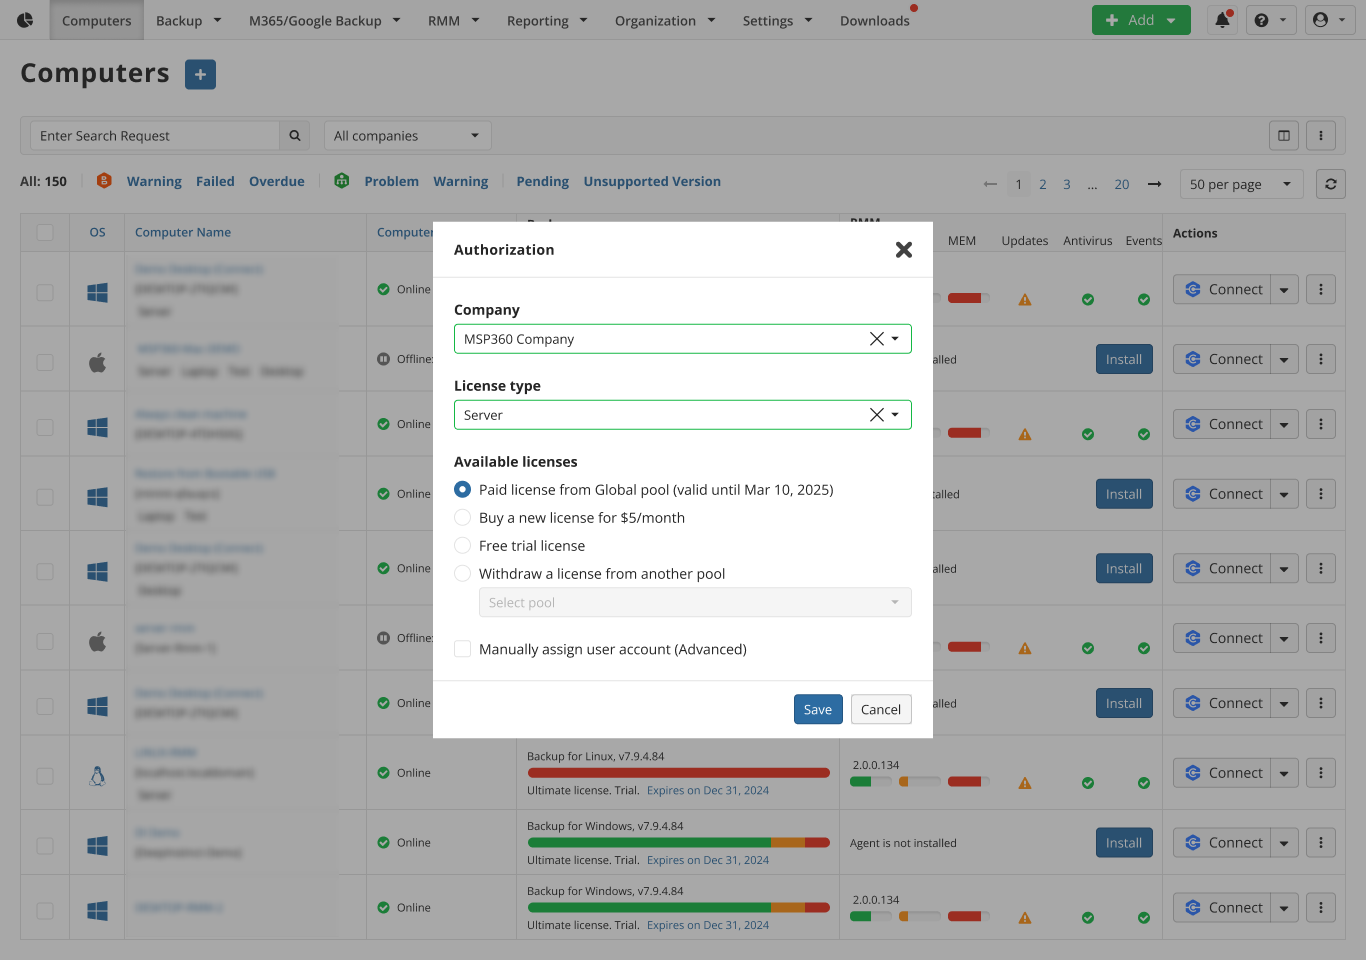The image size is (1366, 960).
Task: Expand Connect dropdown arrow in Linux row
Action: (x=1284, y=773)
